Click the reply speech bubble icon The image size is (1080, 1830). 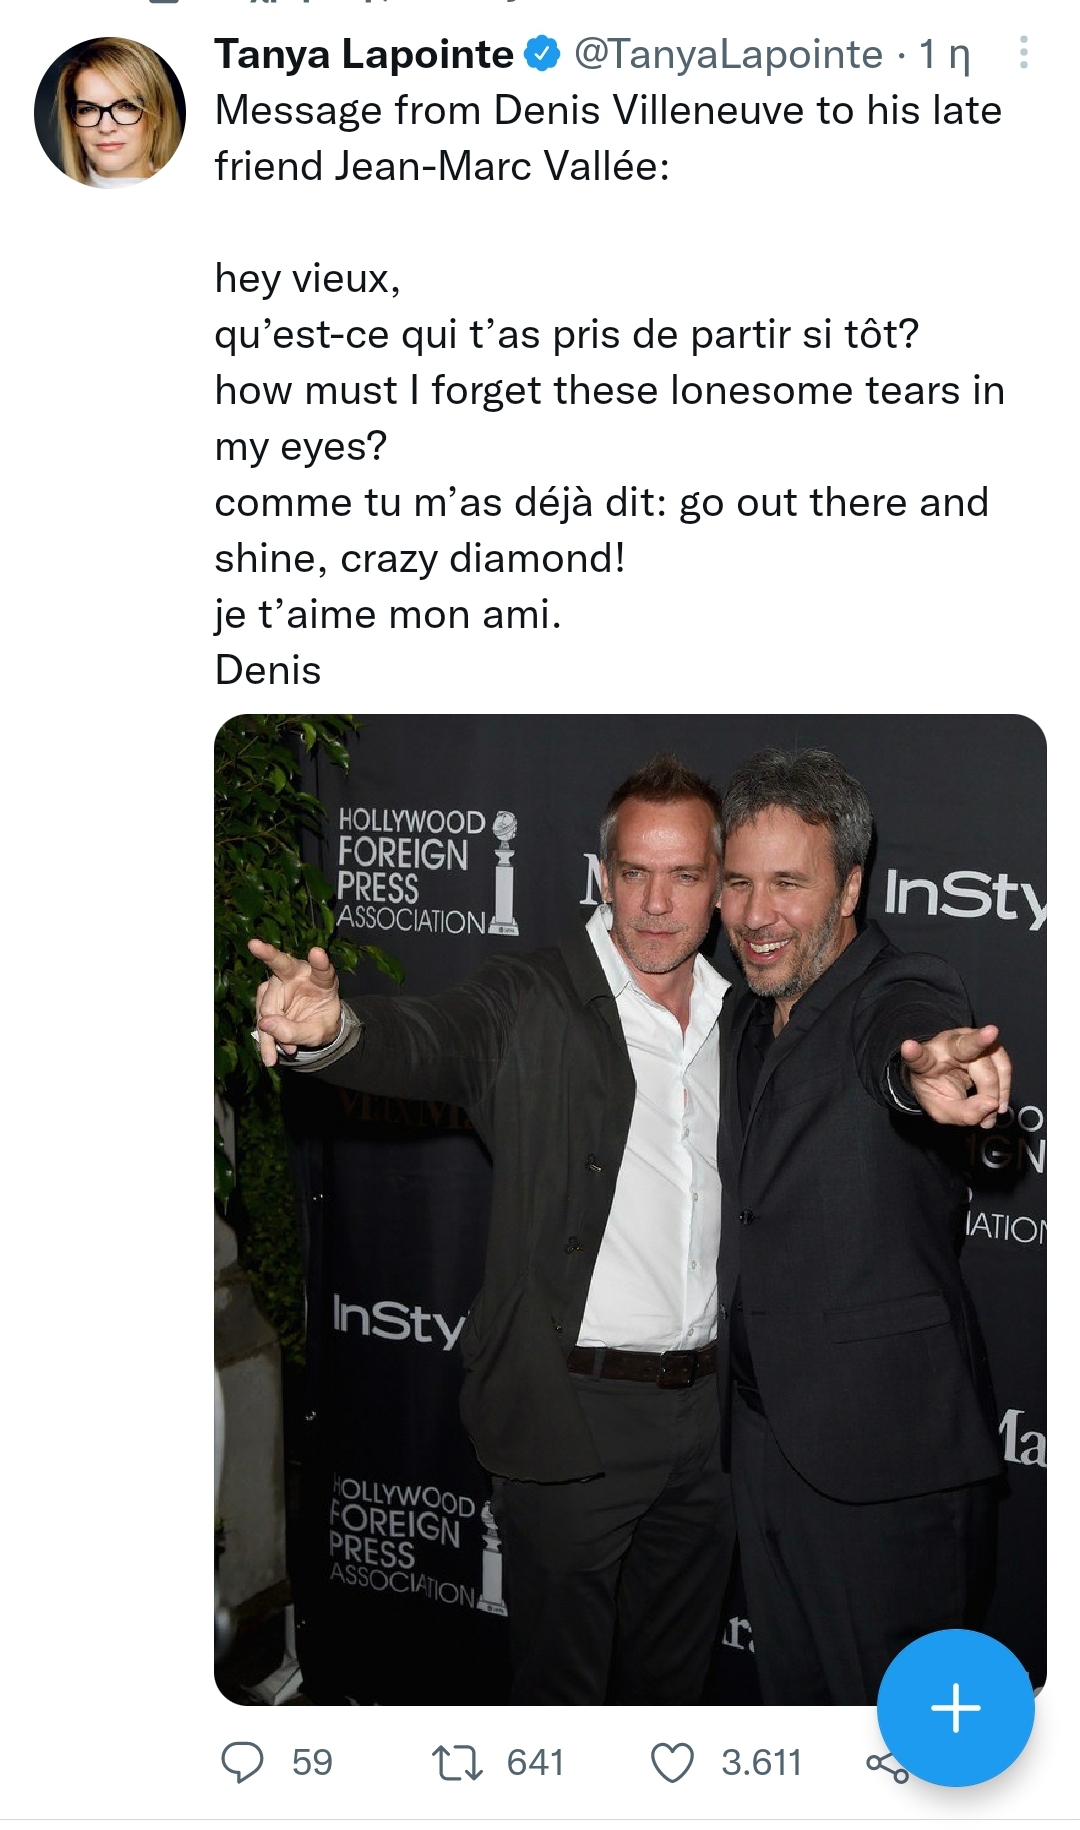(242, 1762)
